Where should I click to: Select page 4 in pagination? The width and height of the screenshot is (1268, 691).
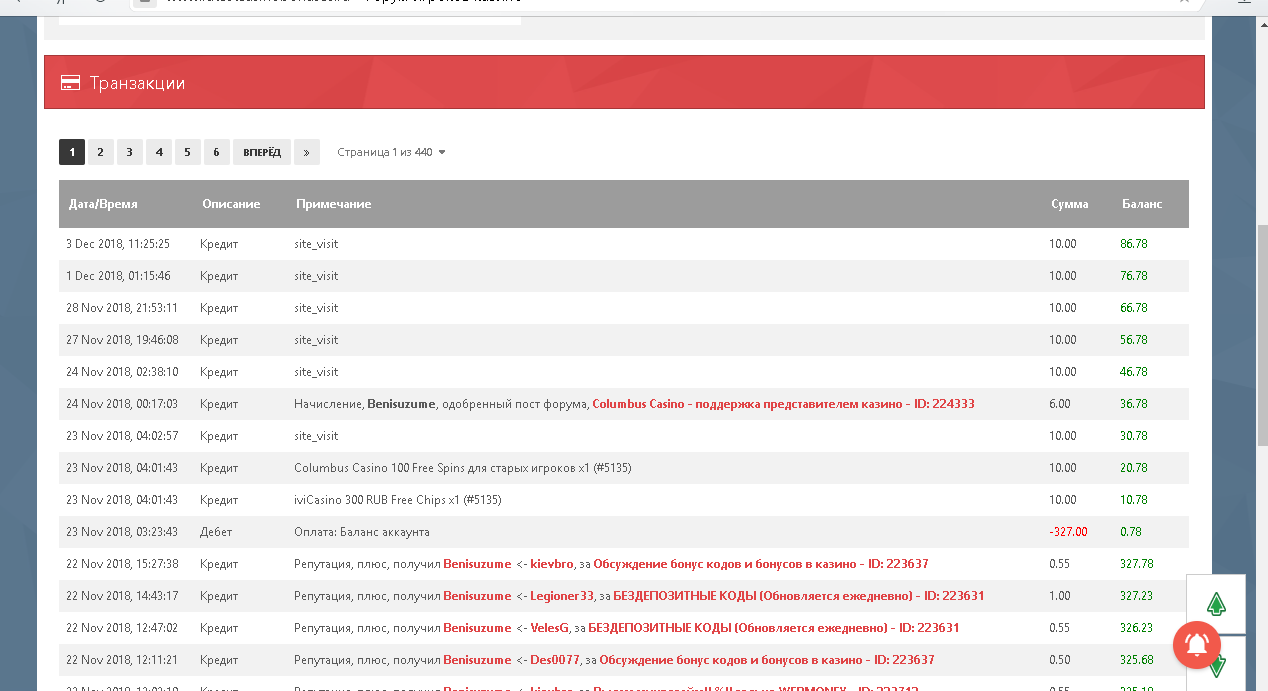(x=158, y=152)
